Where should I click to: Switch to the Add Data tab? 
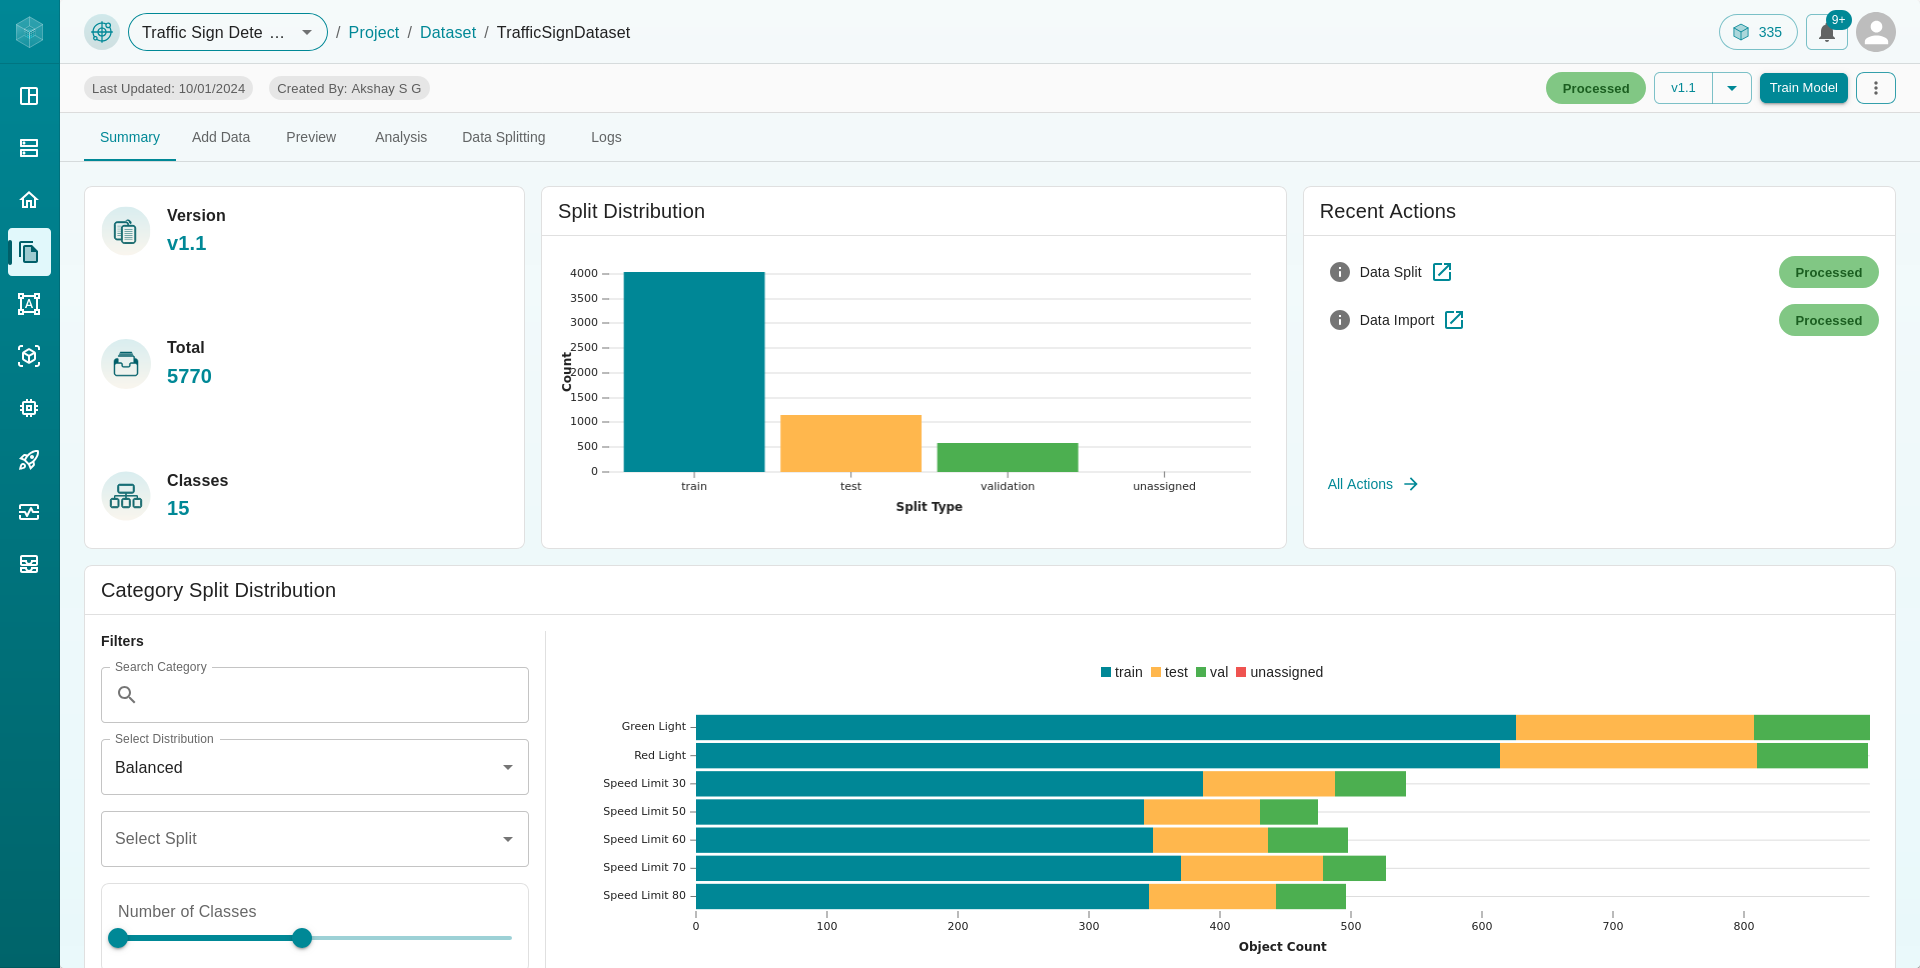coord(221,137)
